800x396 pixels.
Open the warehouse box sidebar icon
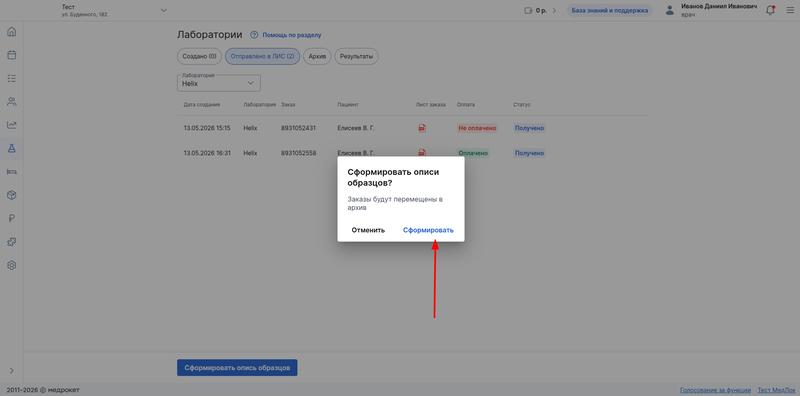pos(12,195)
